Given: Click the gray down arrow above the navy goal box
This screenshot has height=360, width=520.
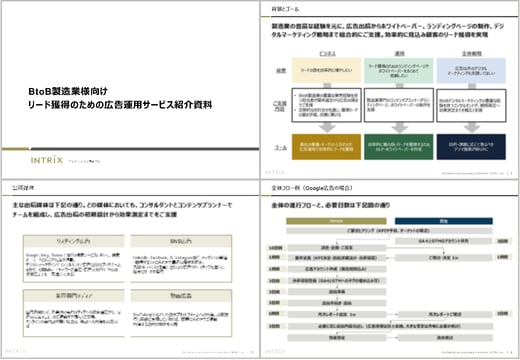Looking at the screenshot, I should pos(472,128).
